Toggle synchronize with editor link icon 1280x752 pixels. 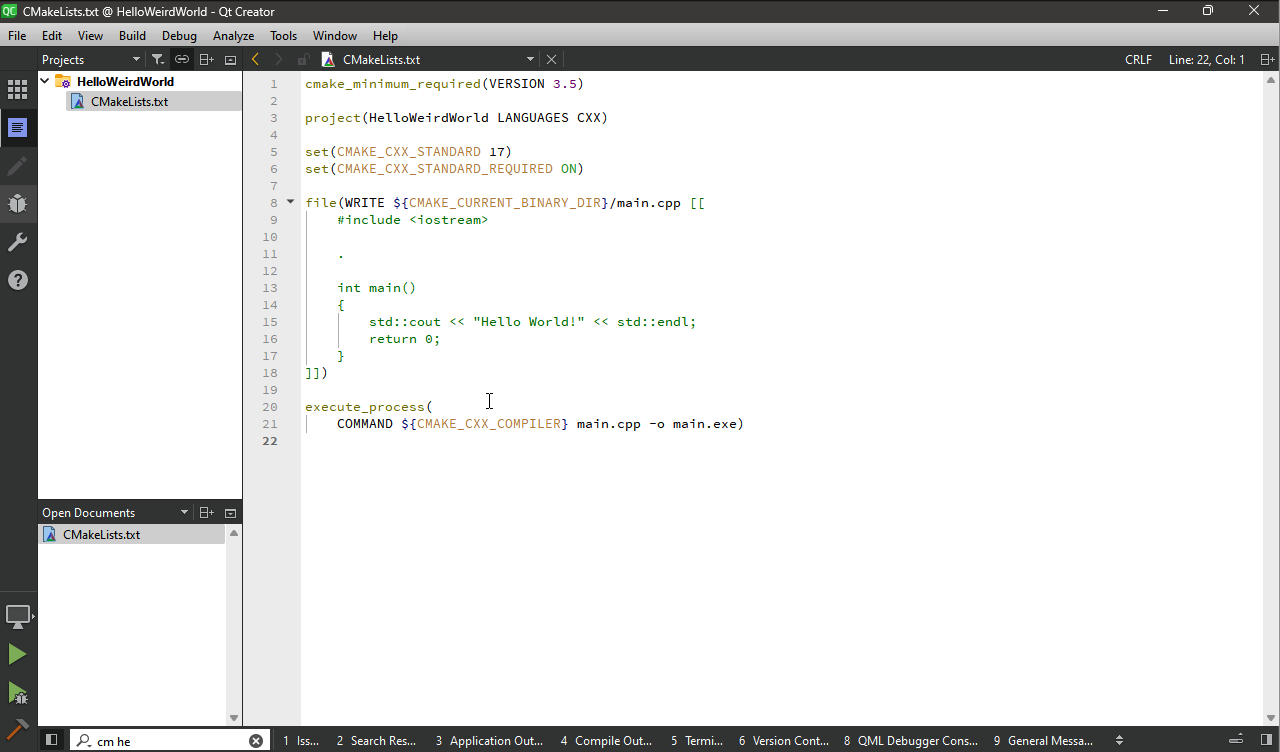pyautogui.click(x=182, y=60)
